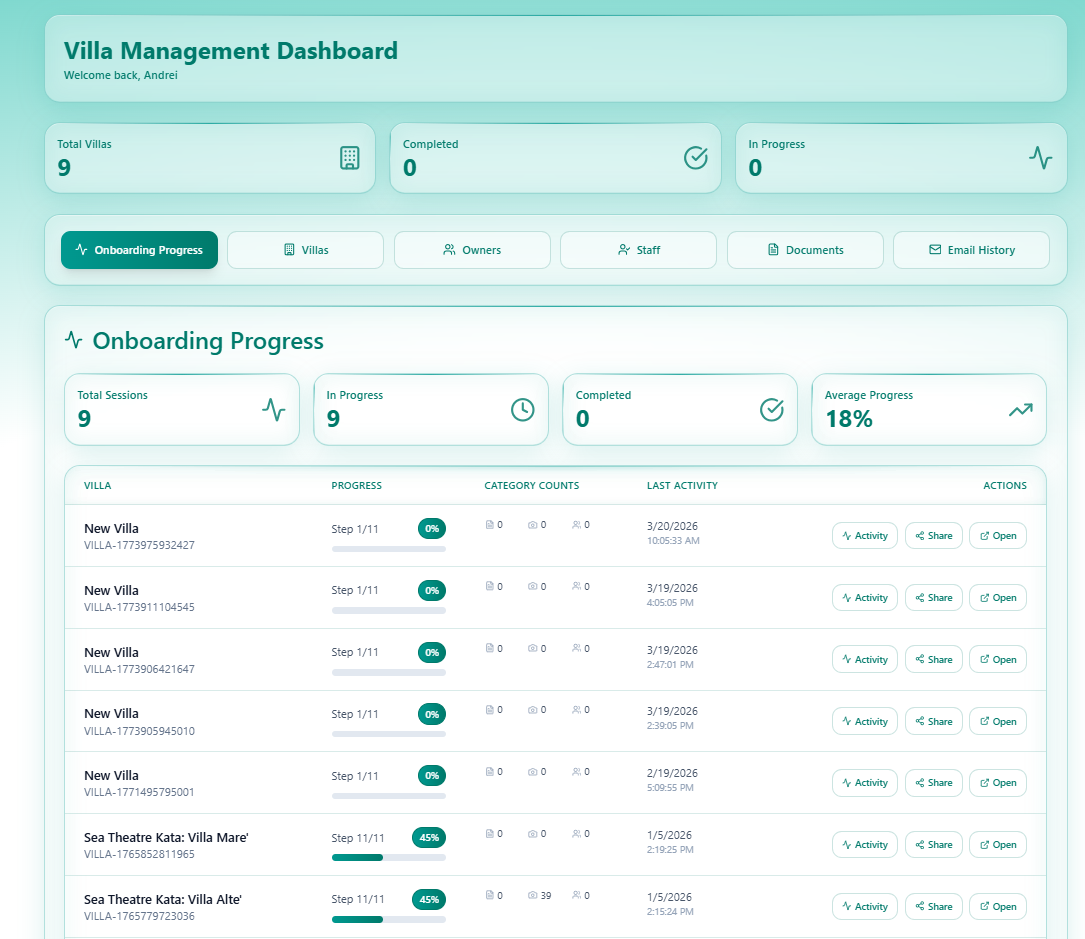Open villa VILLA-1773905945010

[998, 721]
